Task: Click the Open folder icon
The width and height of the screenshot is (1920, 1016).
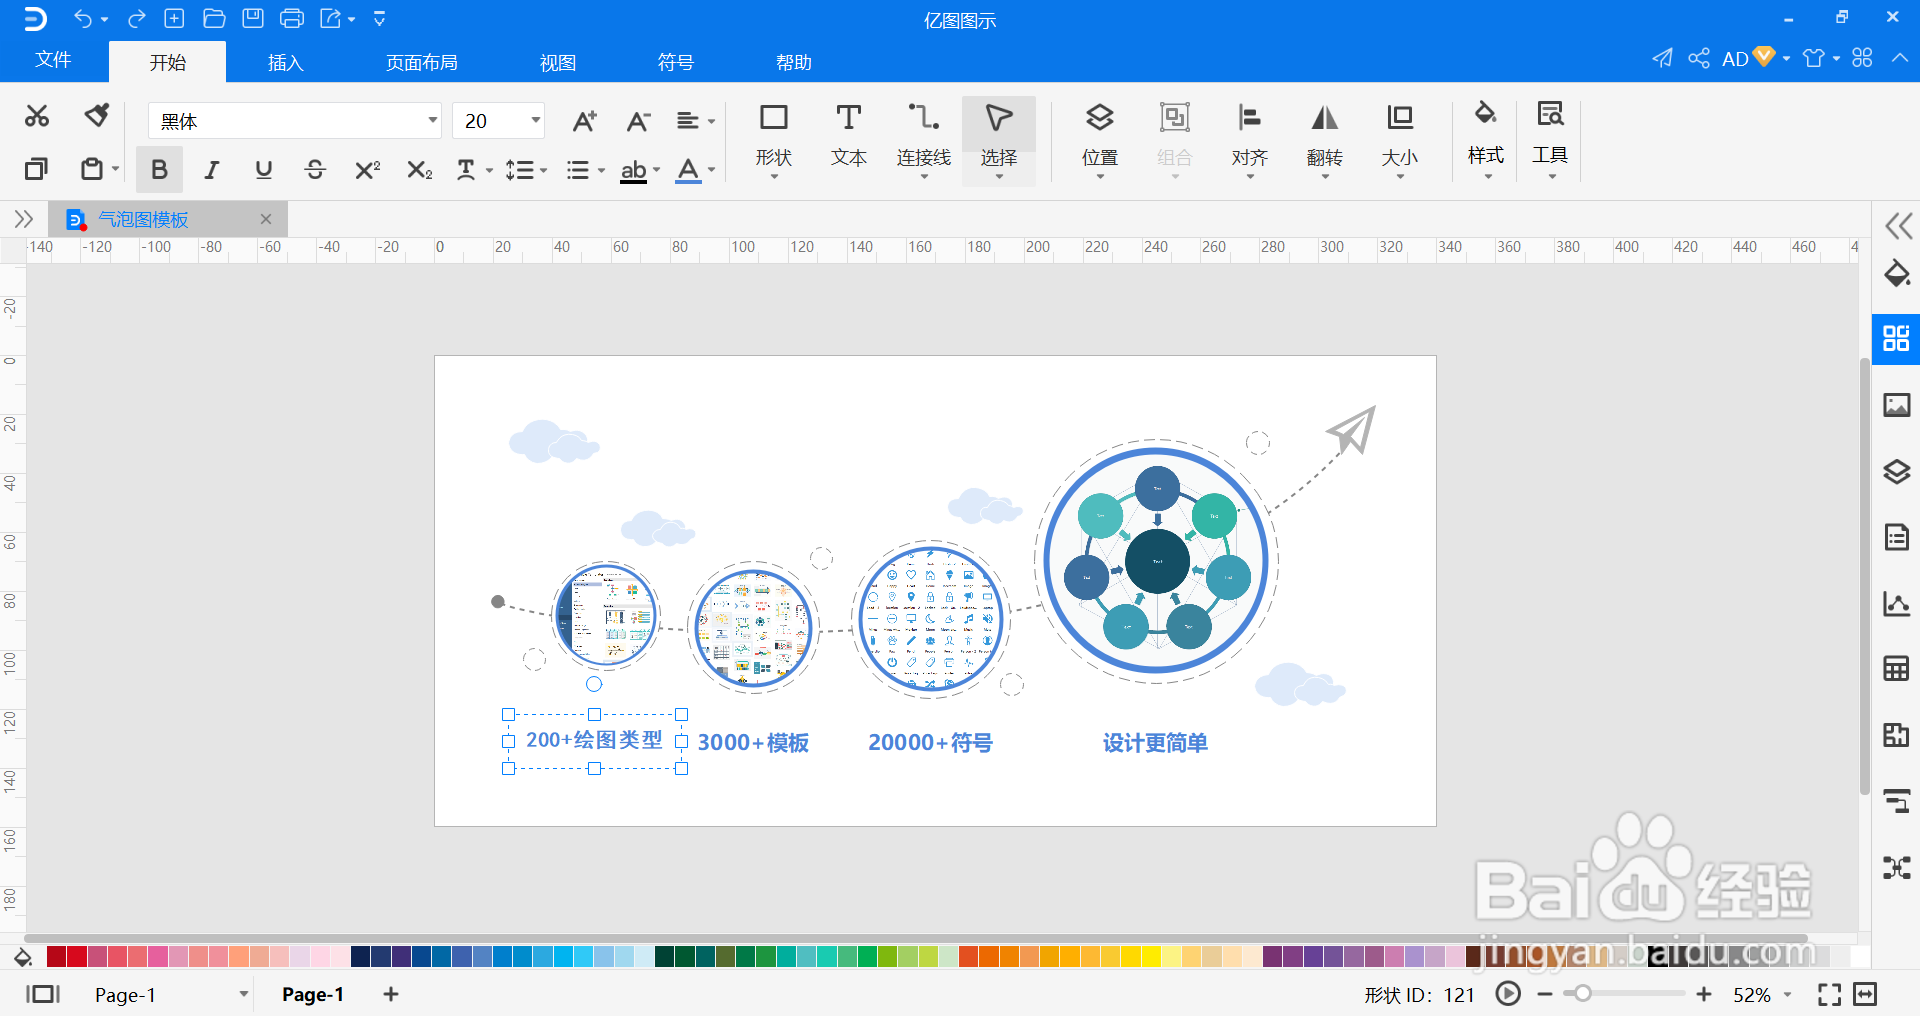Action: pos(214,18)
